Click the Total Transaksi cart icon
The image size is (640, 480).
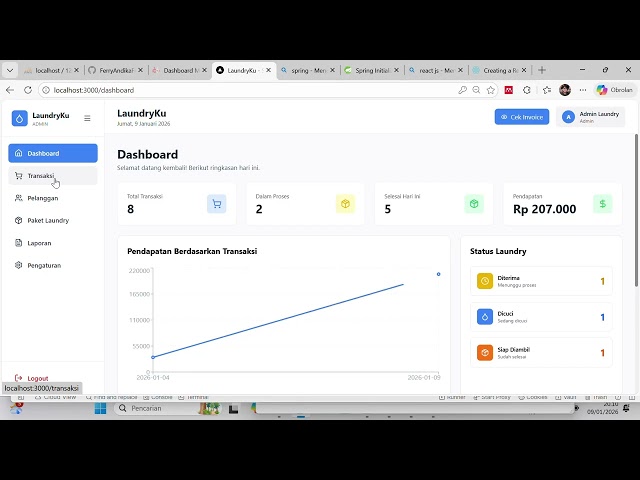217,204
